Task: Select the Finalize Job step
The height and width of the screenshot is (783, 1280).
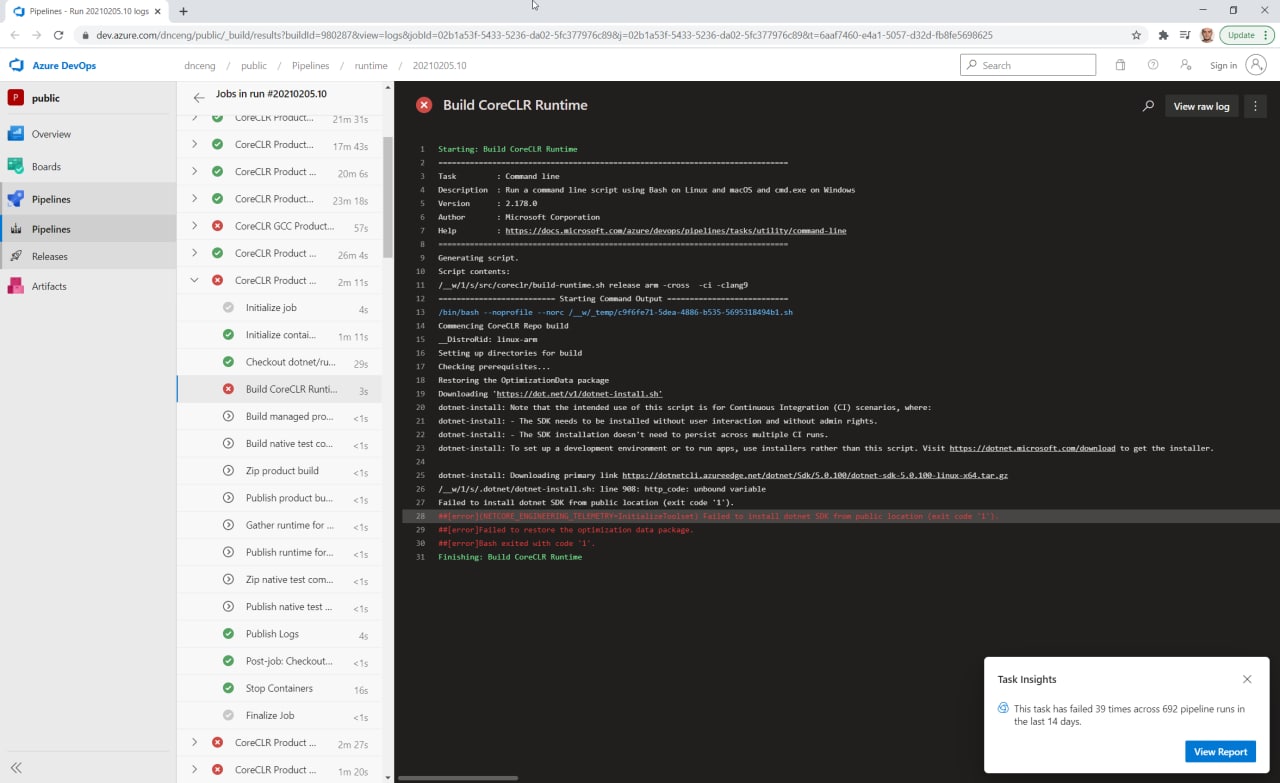Action: pyautogui.click(x=279, y=715)
